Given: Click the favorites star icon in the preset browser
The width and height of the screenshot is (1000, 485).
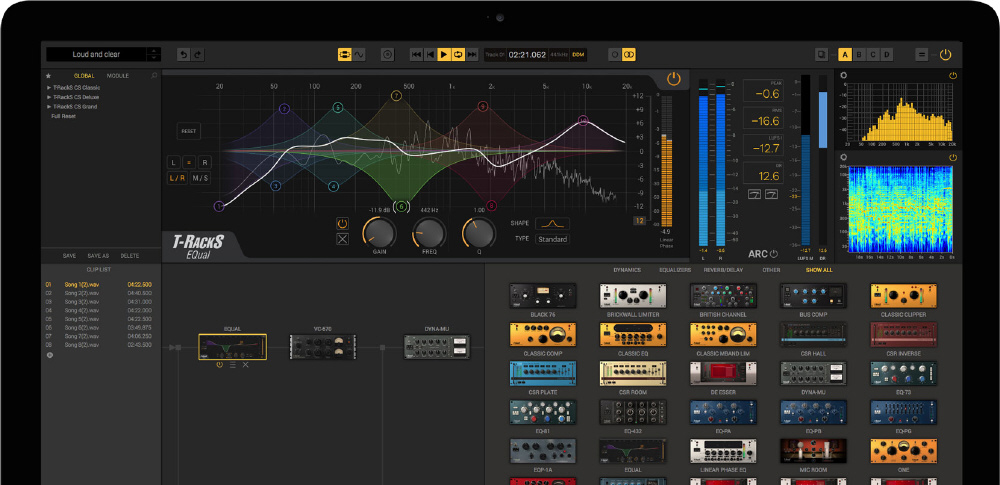Looking at the screenshot, I should click(48, 76).
